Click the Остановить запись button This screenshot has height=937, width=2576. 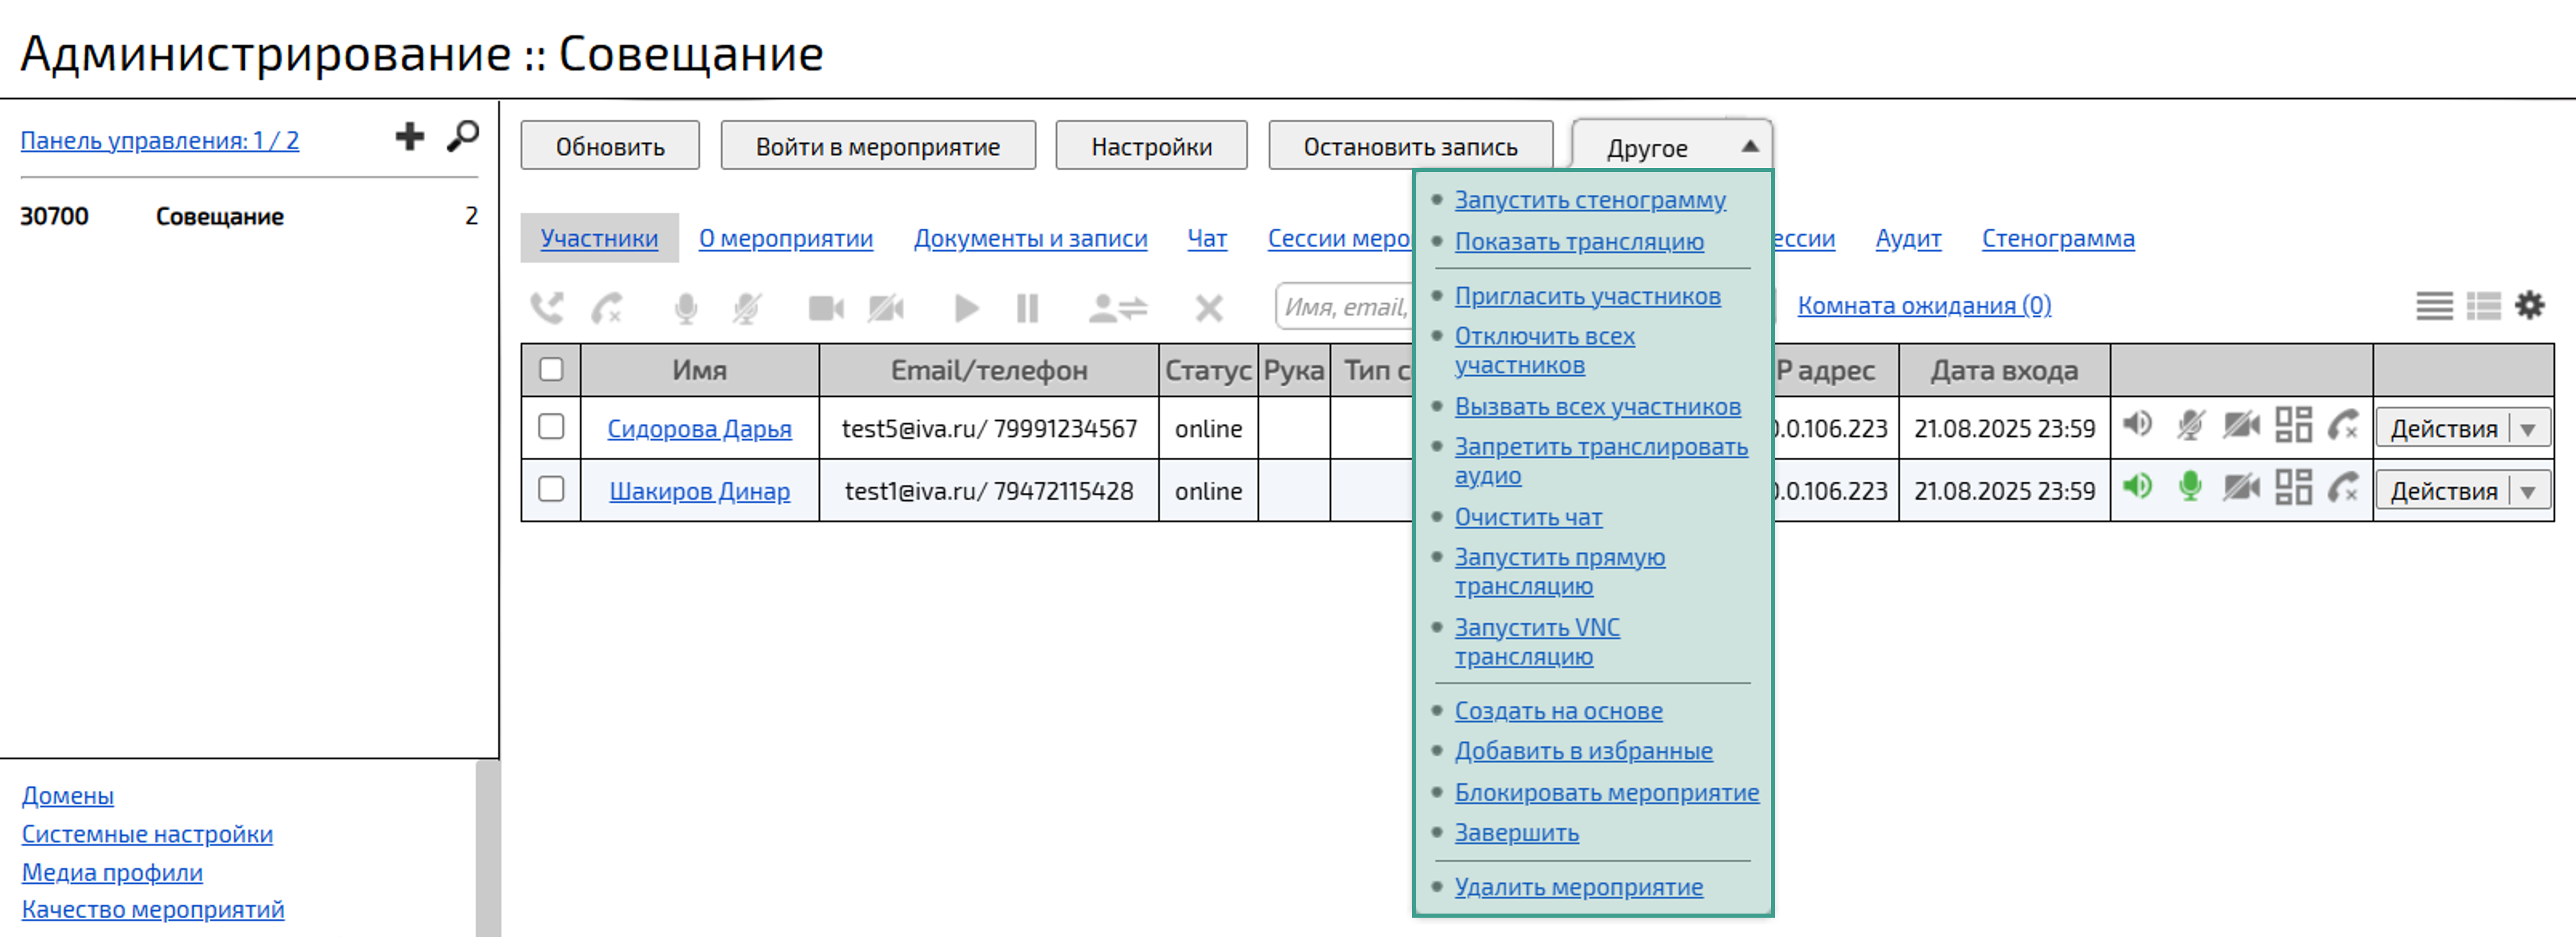[x=1410, y=147]
